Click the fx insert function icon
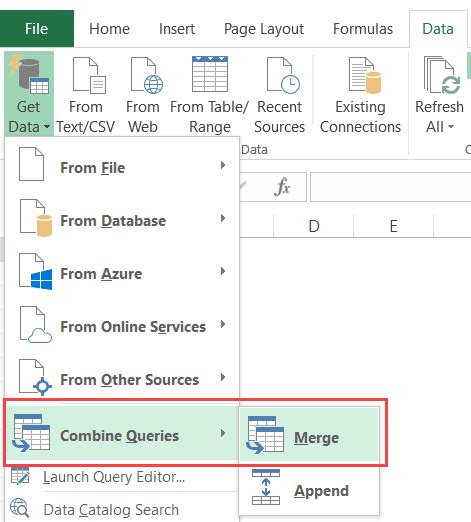 (282, 187)
